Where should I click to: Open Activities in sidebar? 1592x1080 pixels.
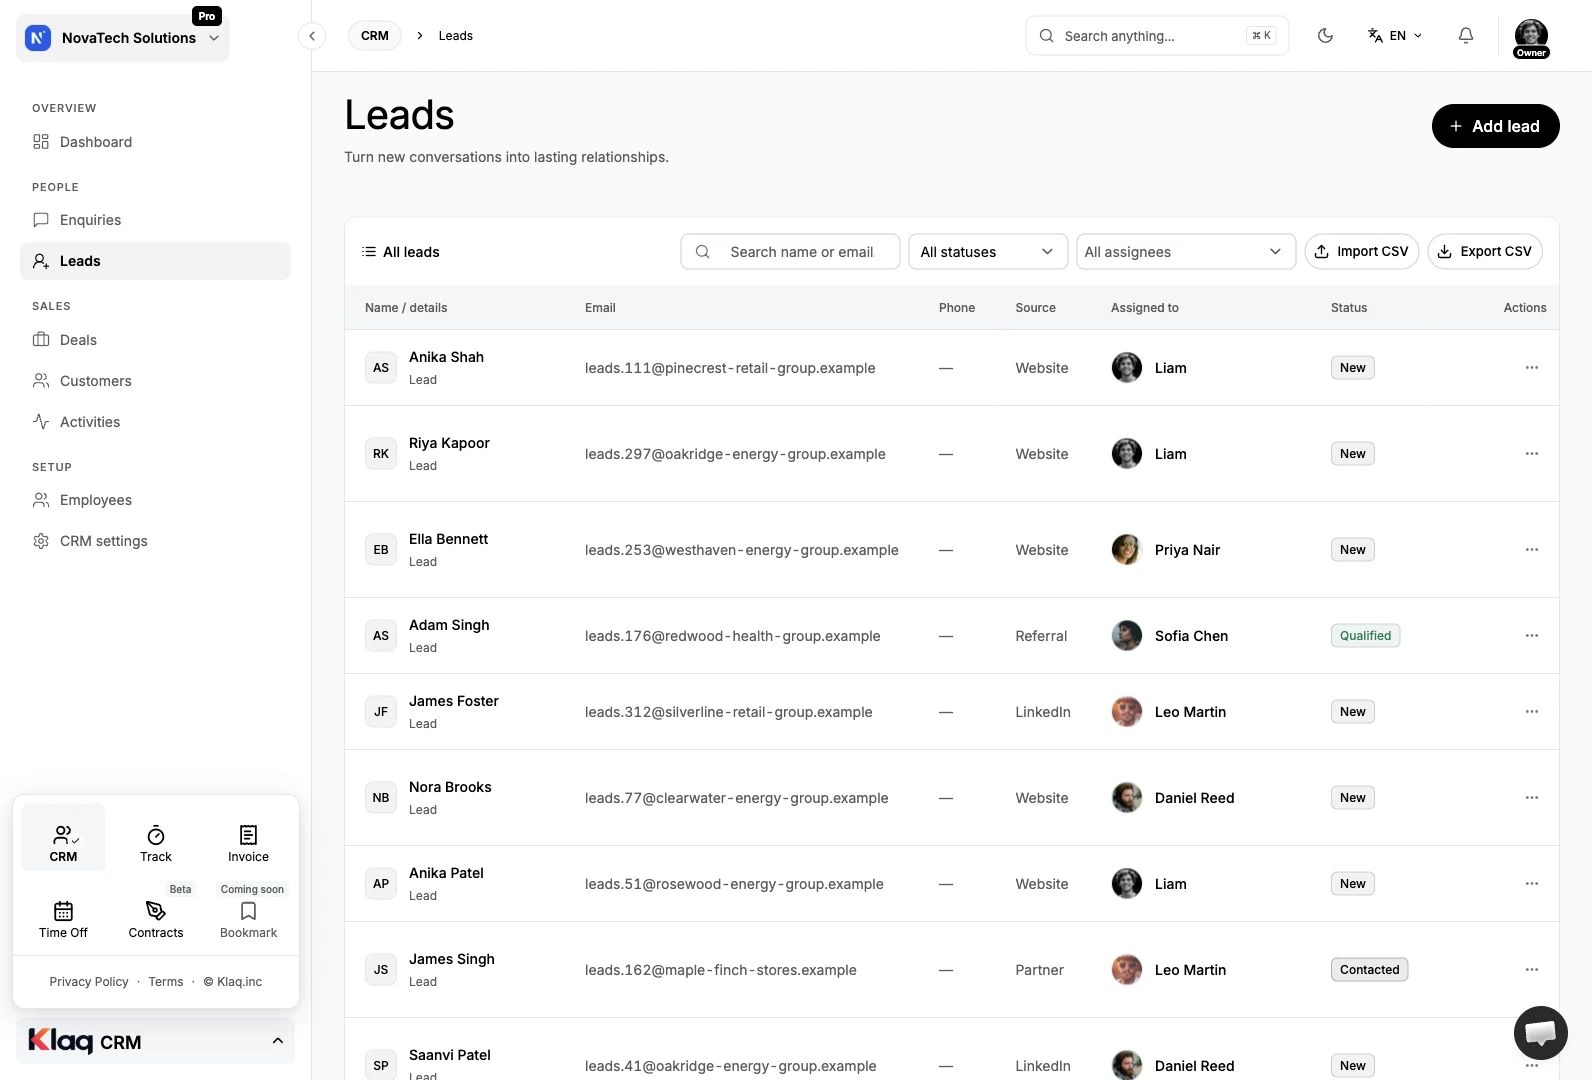point(155,422)
